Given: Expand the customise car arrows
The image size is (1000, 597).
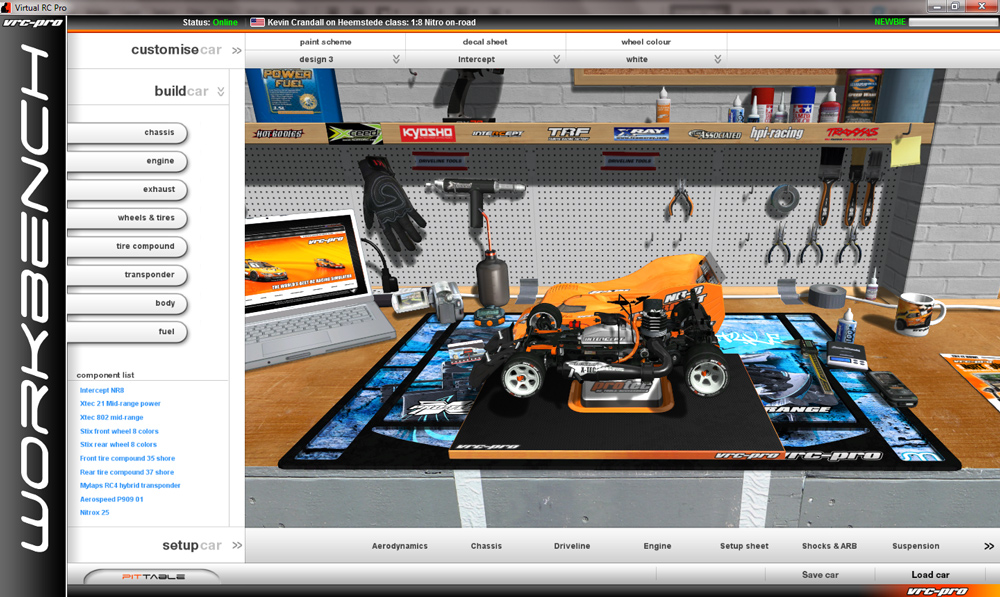Looking at the screenshot, I should (237, 50).
